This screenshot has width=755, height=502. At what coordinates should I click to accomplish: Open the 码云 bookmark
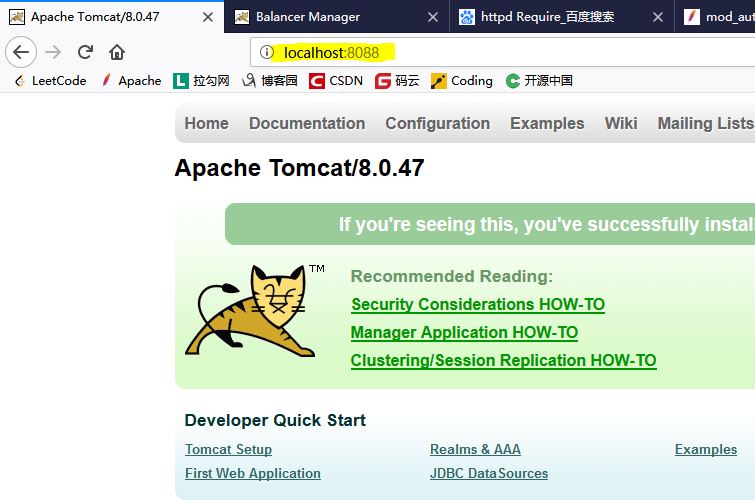(x=397, y=81)
